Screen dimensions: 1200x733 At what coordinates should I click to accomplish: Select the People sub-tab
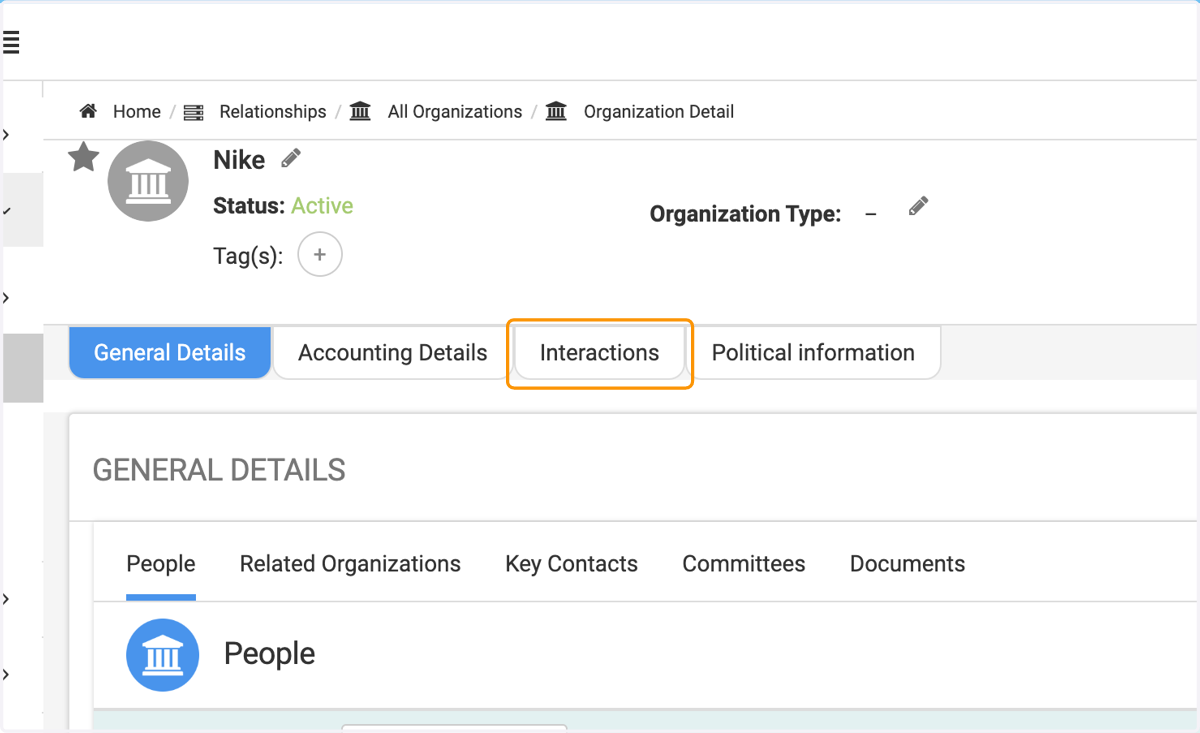[161, 564]
